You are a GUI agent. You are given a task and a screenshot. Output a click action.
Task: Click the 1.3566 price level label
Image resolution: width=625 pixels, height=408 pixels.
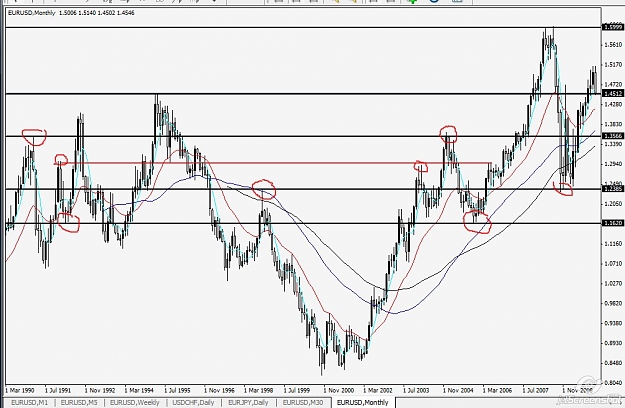(613, 136)
